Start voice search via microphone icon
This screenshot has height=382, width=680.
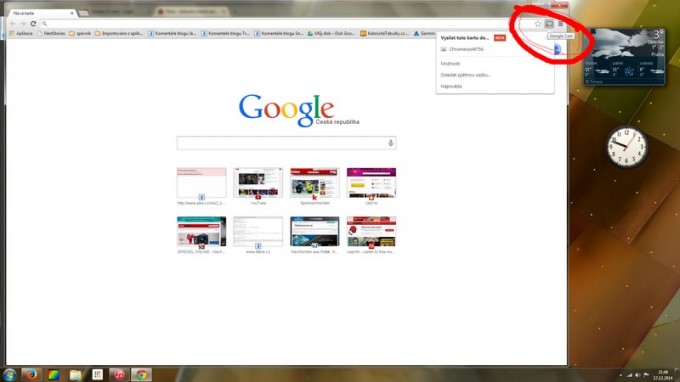(x=391, y=143)
